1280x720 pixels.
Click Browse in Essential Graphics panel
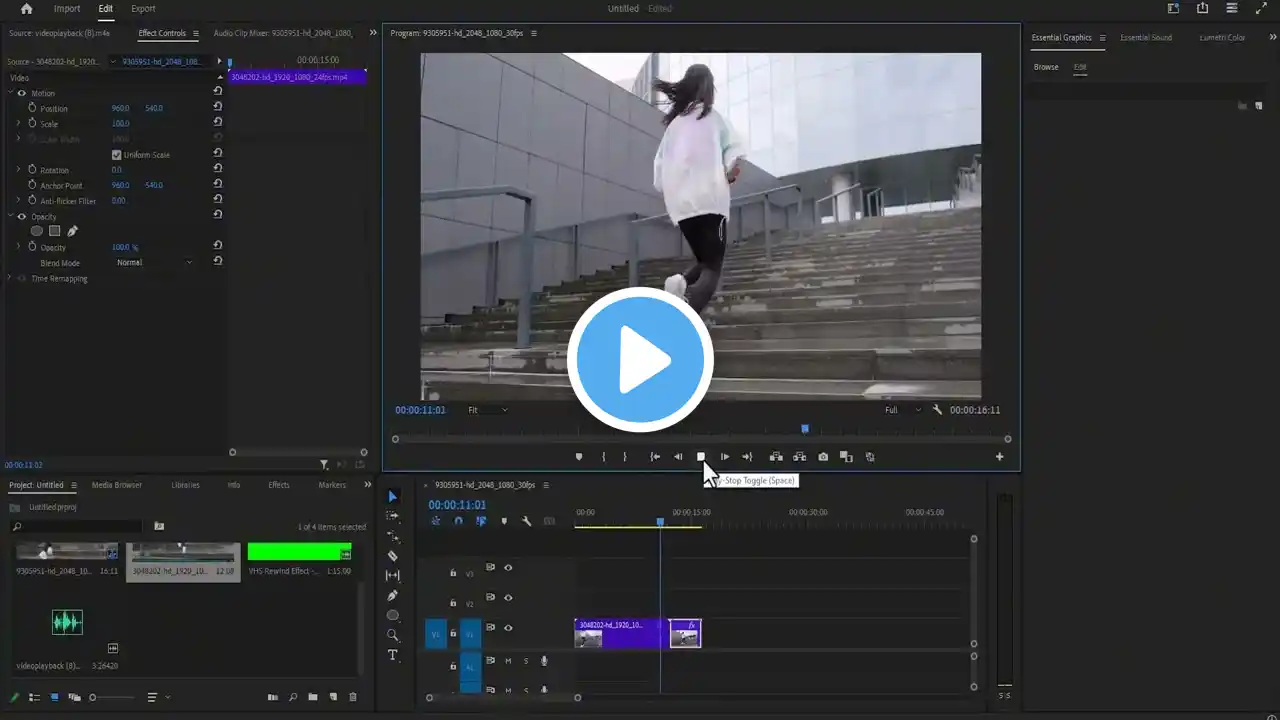tap(1046, 67)
